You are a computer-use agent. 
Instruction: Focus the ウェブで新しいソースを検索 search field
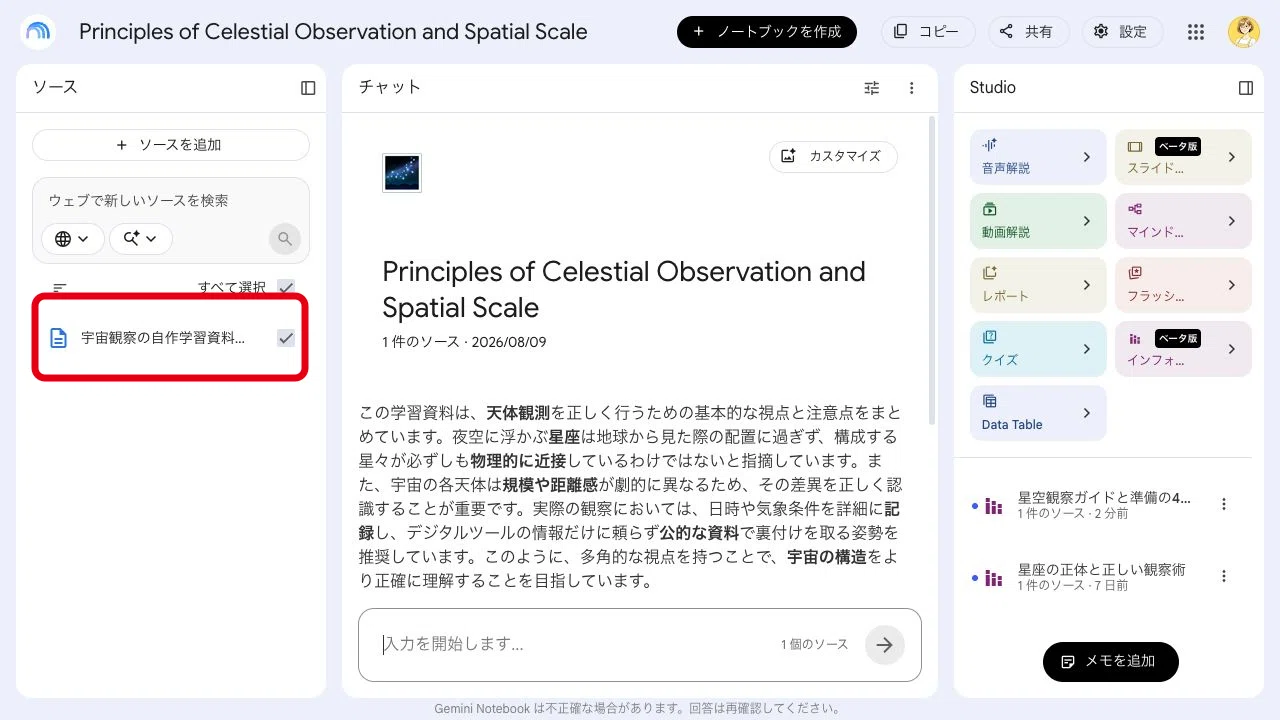click(171, 200)
